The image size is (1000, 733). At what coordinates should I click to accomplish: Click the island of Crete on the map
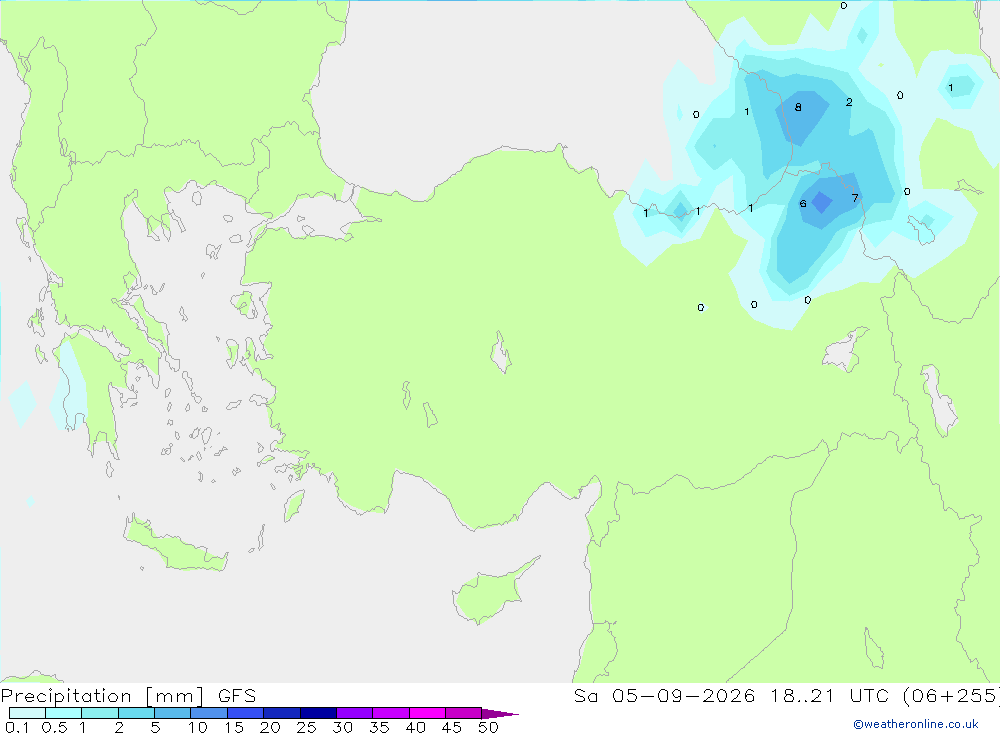coord(175,544)
